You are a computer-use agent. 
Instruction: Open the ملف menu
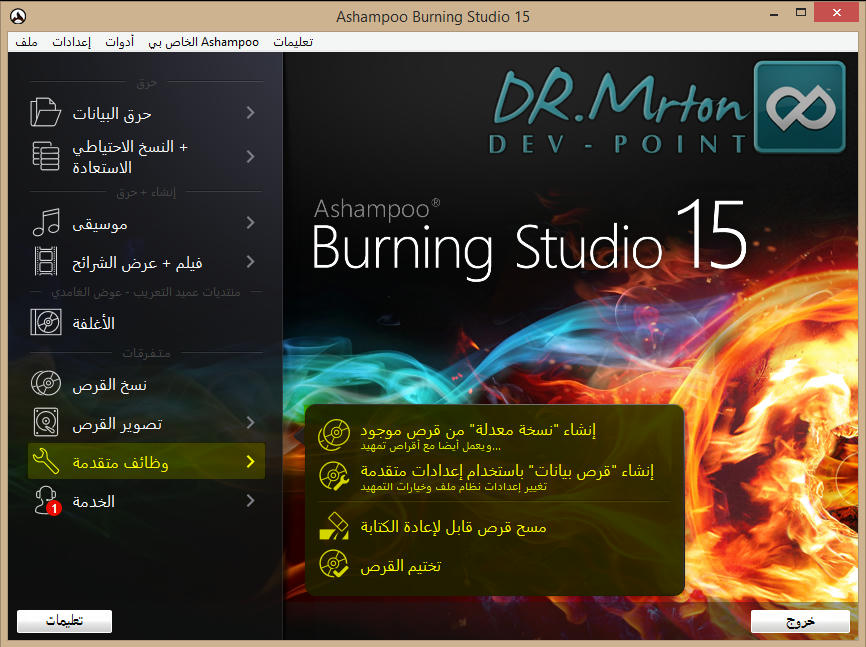[x=27, y=42]
